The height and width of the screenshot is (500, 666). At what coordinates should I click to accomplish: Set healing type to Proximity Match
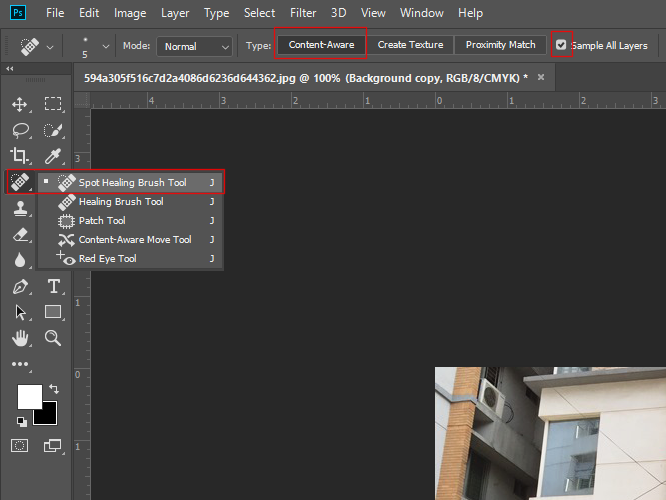pos(500,45)
